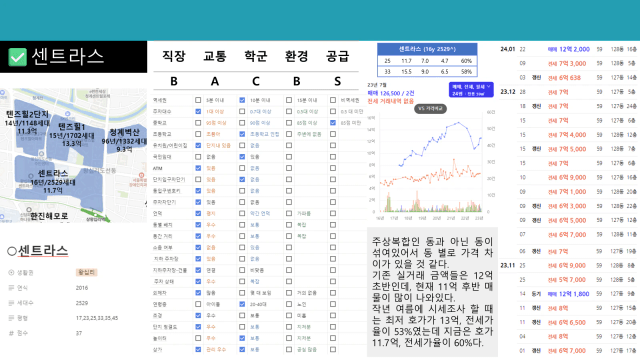Select the 매매 12억 2,000 transaction
Viewport: 640px width, 360px height.
(569, 49)
